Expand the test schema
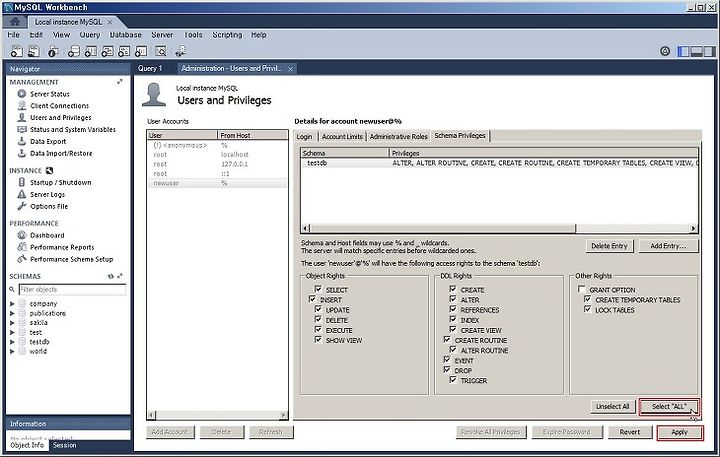Screen dimensions: 720x457 [12, 332]
